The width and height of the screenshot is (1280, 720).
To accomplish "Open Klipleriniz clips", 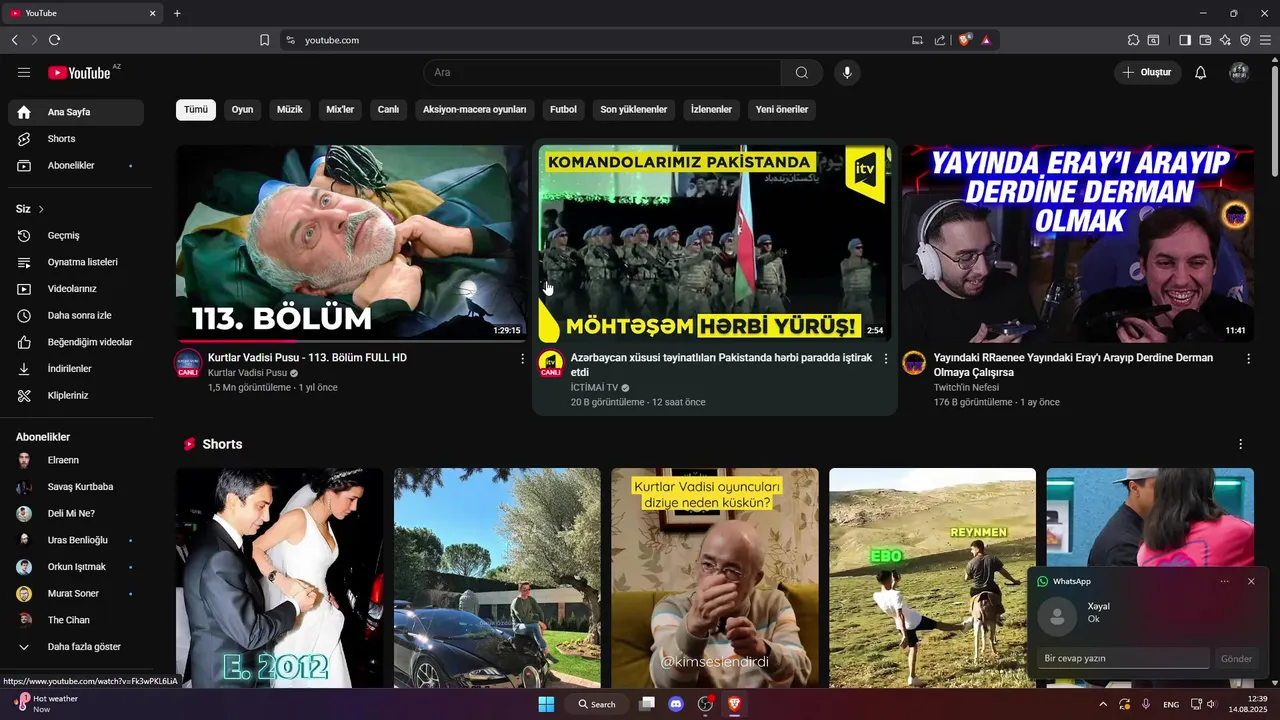I will pyautogui.click(x=76, y=395).
